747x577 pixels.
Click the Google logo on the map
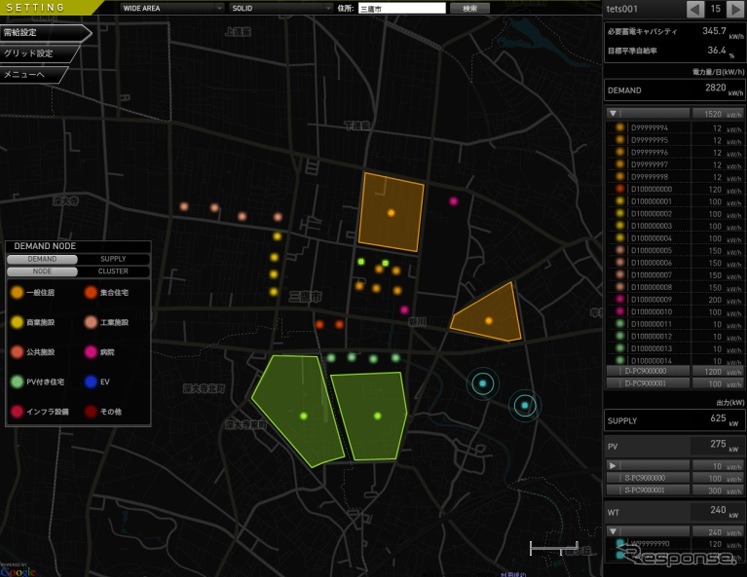(x=18, y=571)
